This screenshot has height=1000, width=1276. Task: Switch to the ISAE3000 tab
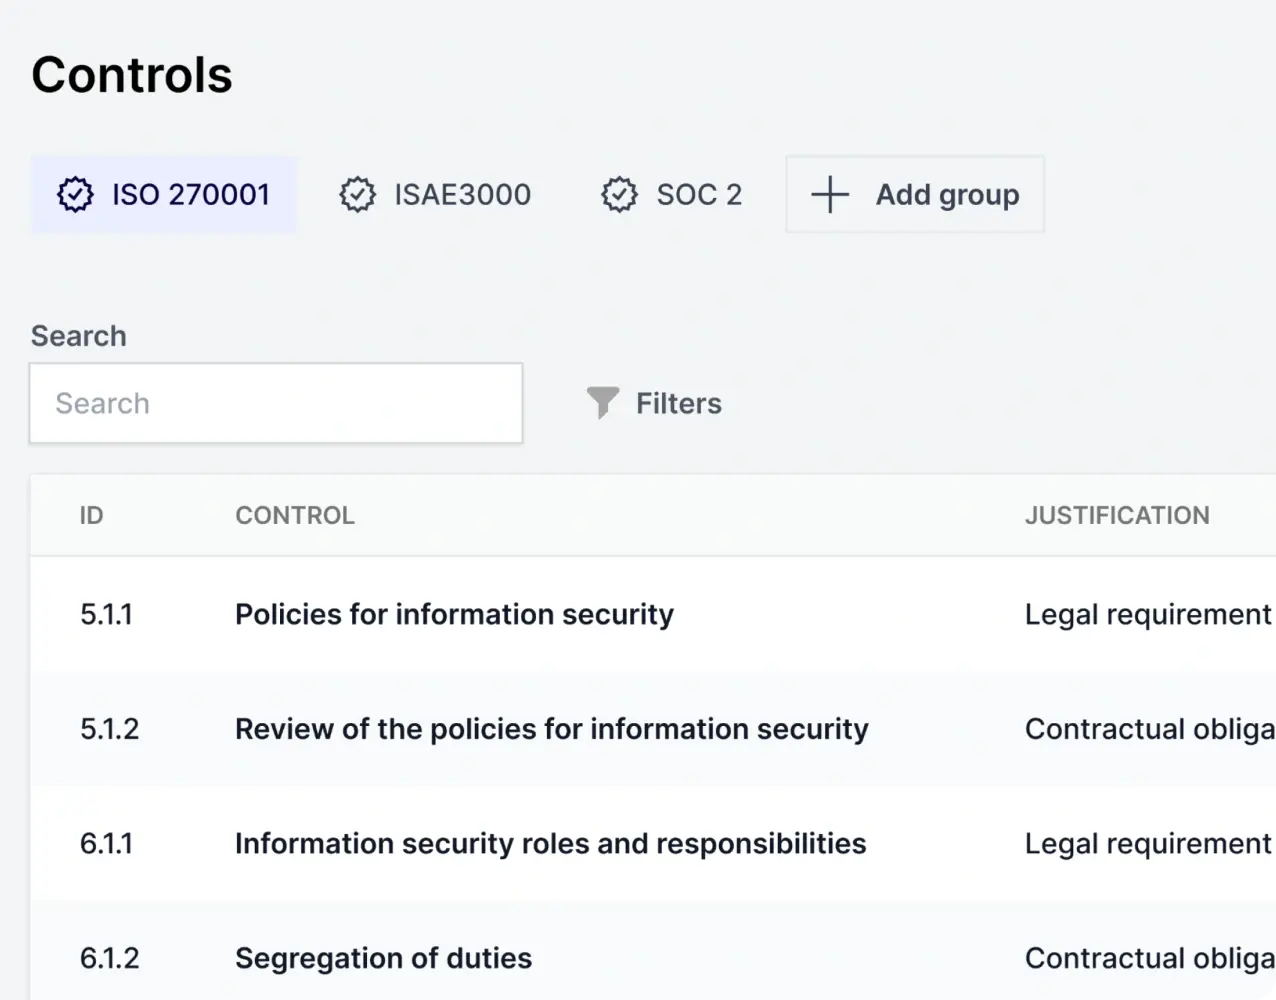tap(461, 194)
